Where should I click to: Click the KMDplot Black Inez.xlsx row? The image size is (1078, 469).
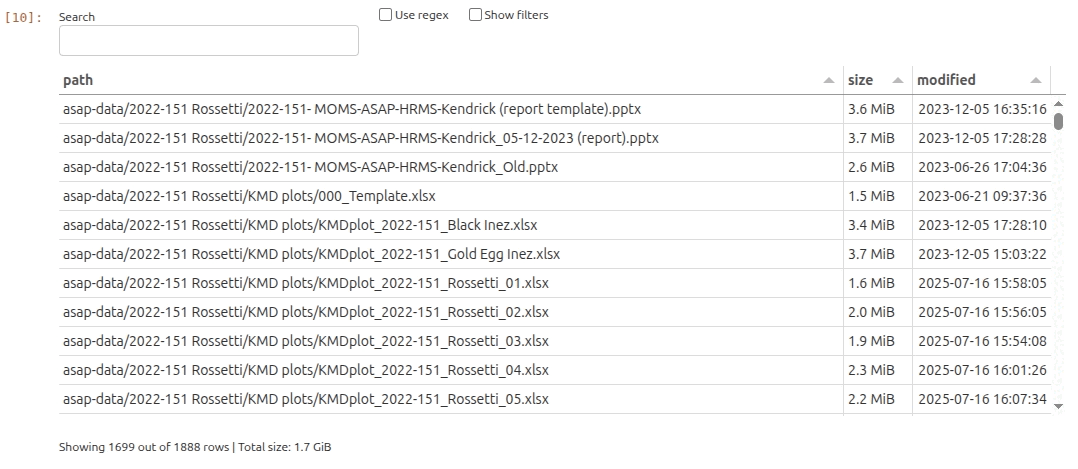(300, 225)
